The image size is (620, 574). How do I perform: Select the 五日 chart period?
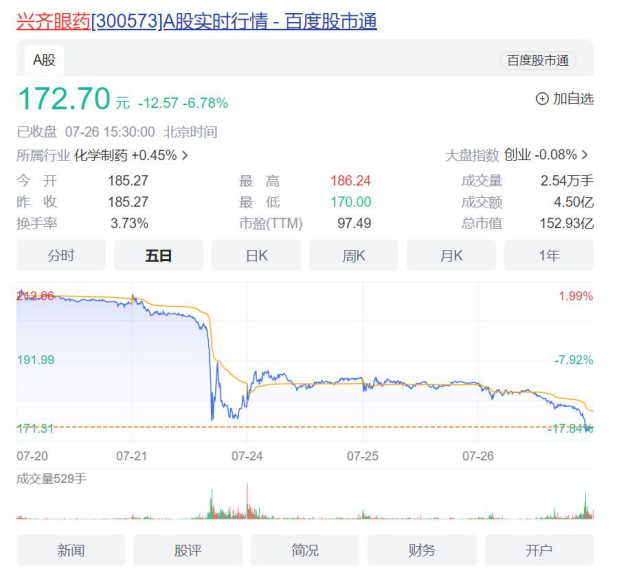click(x=158, y=256)
